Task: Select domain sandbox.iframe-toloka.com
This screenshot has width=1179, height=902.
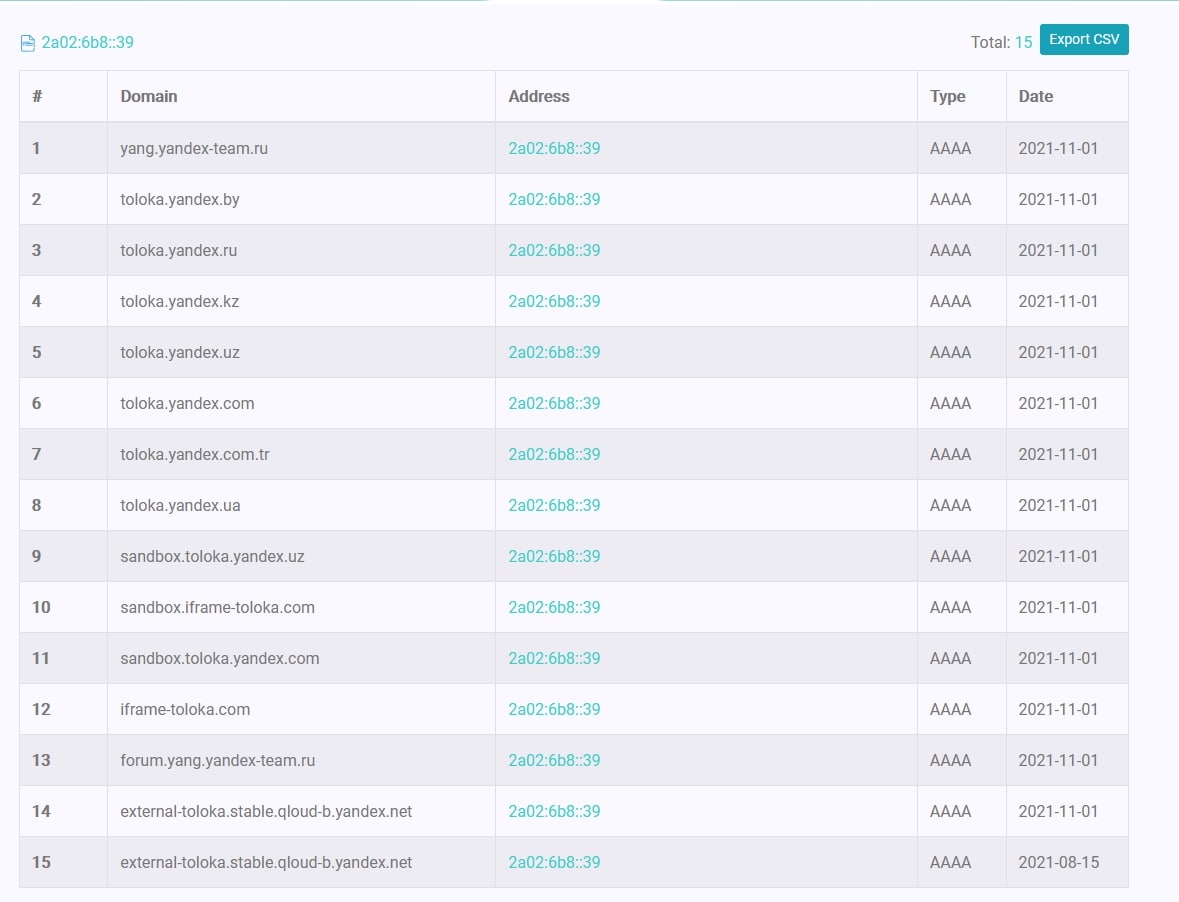Action: tap(217, 607)
